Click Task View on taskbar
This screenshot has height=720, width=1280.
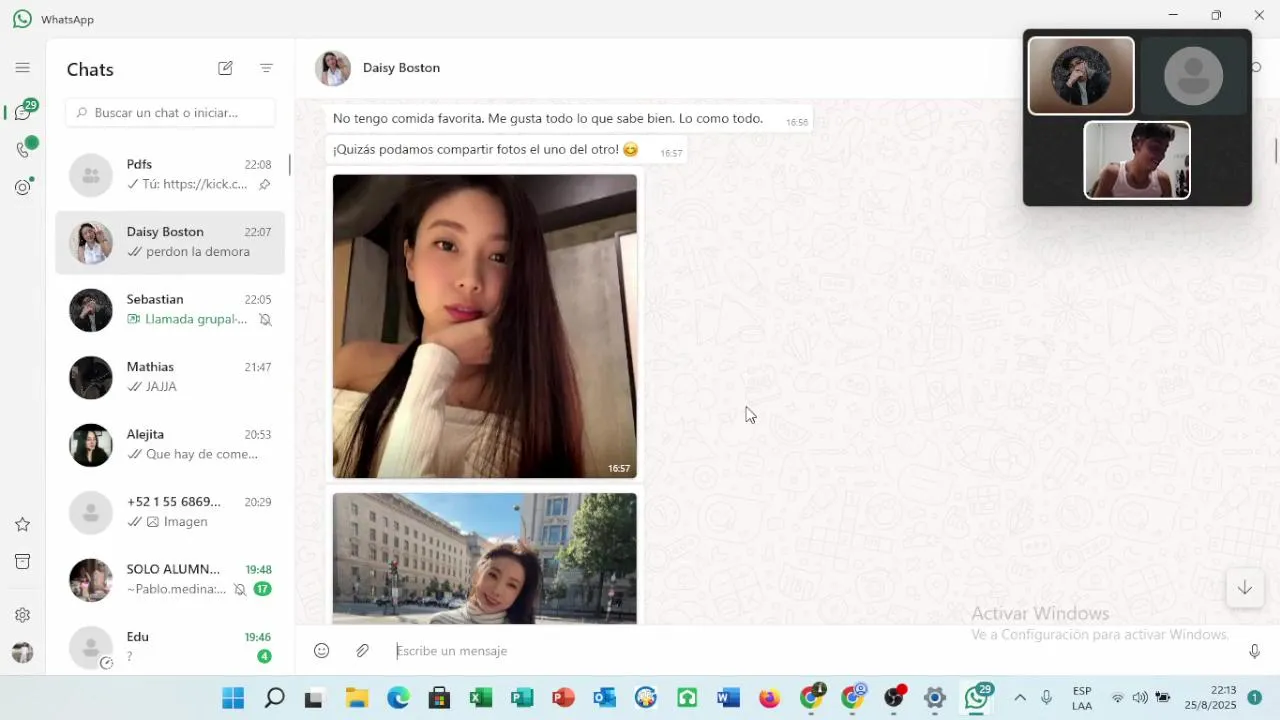[314, 698]
